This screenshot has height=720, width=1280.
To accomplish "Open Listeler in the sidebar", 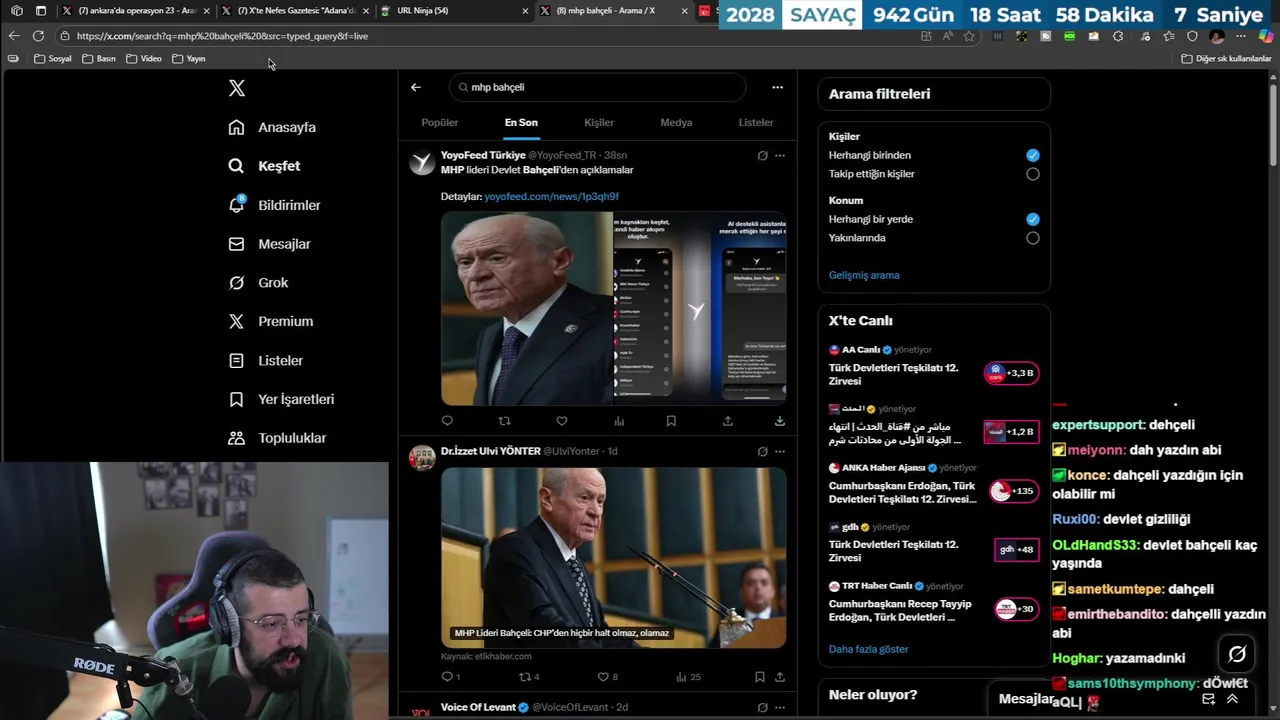I will [265, 360].
